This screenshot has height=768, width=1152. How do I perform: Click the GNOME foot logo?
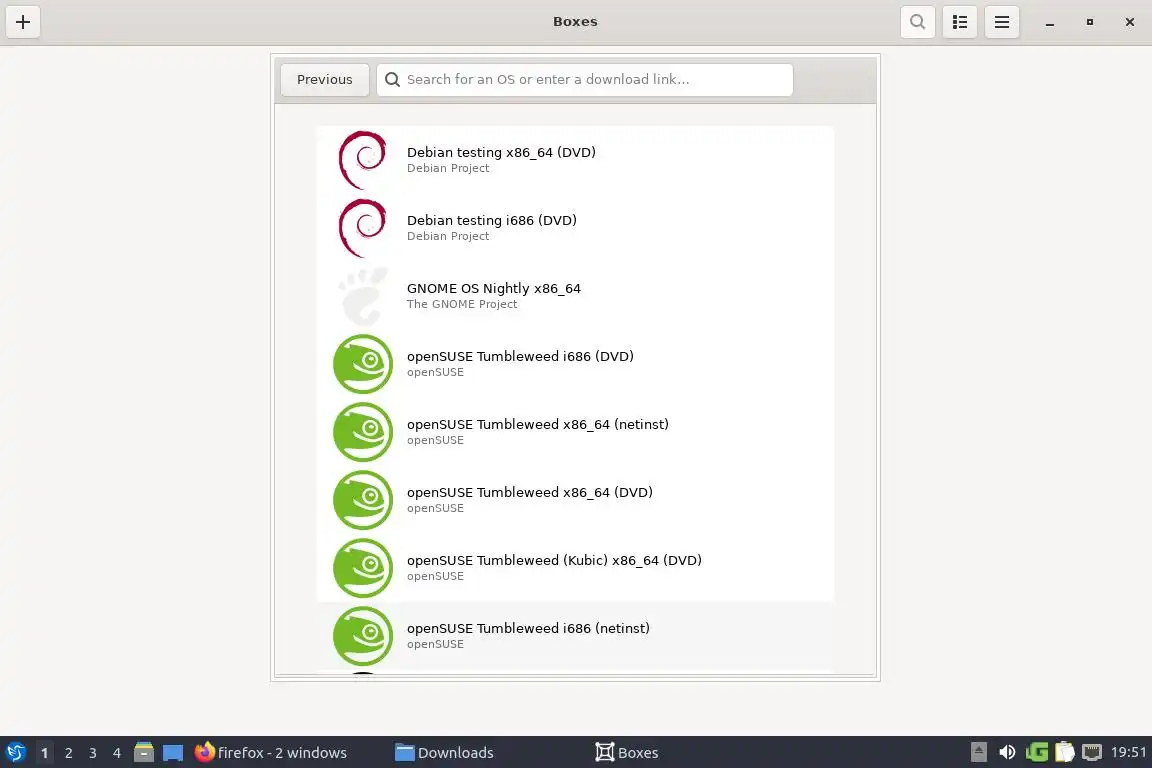(x=363, y=296)
